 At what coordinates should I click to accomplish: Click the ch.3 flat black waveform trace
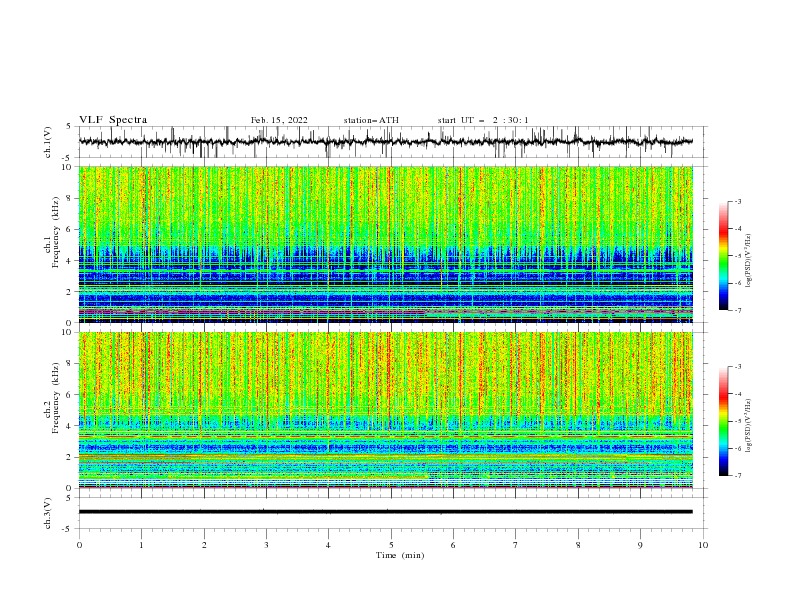coord(385,512)
